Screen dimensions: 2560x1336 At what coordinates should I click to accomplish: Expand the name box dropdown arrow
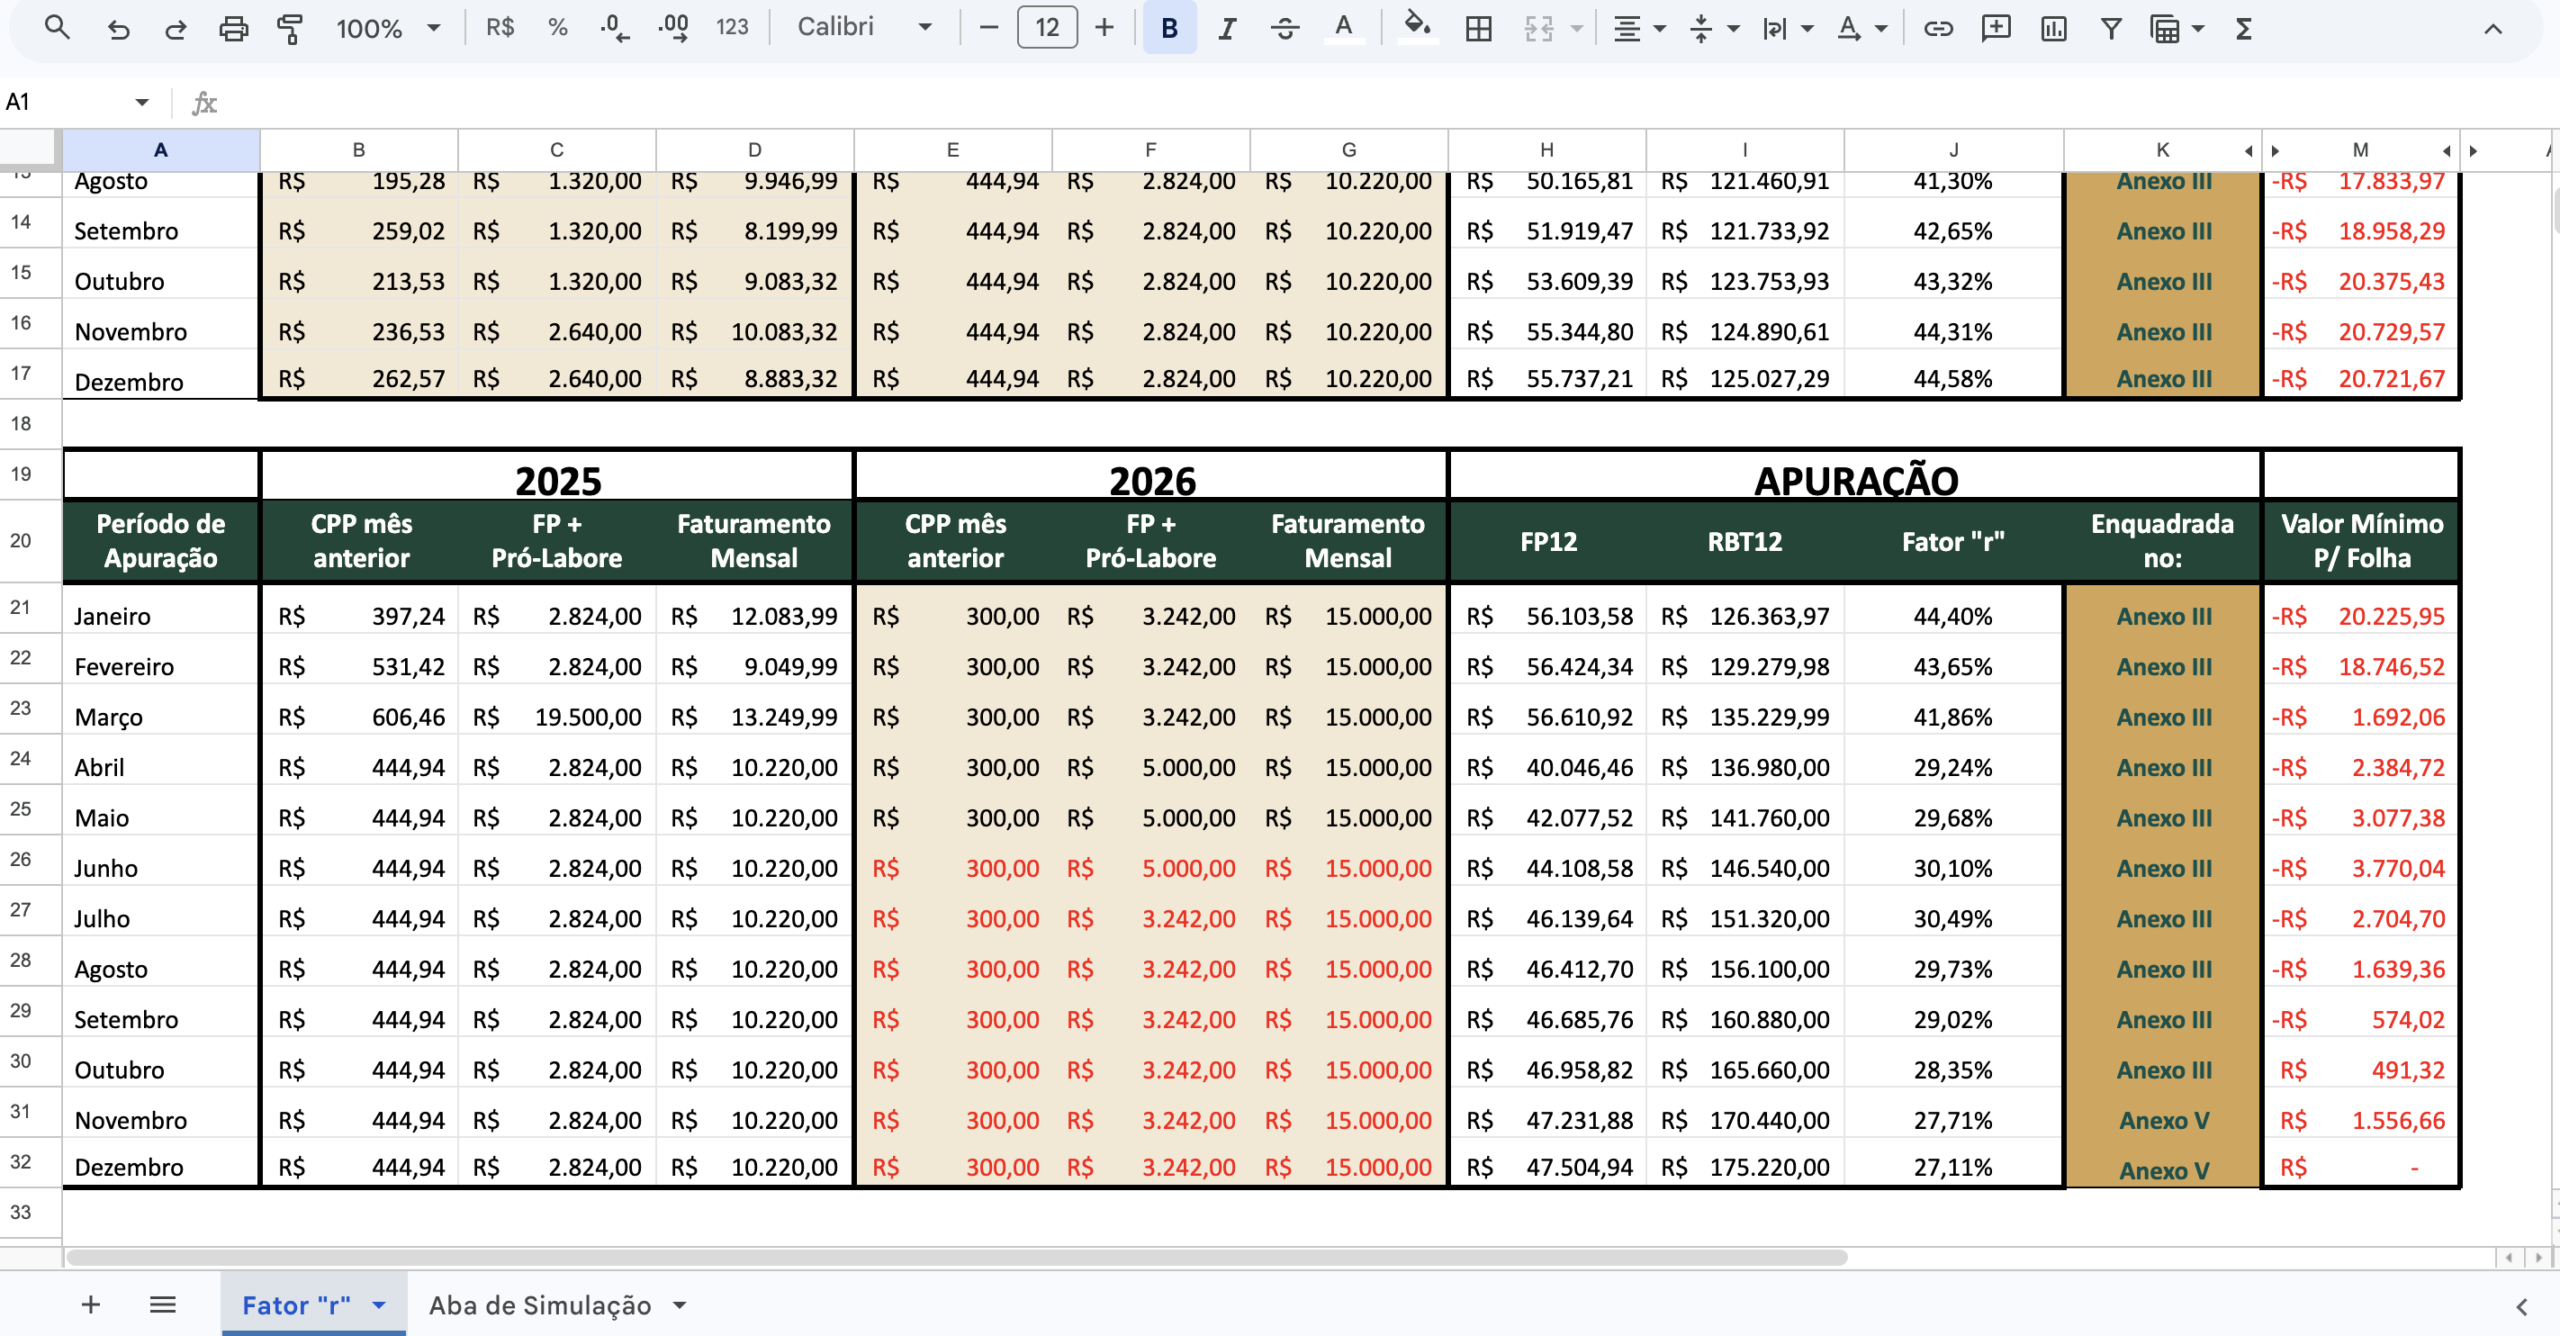click(x=142, y=102)
